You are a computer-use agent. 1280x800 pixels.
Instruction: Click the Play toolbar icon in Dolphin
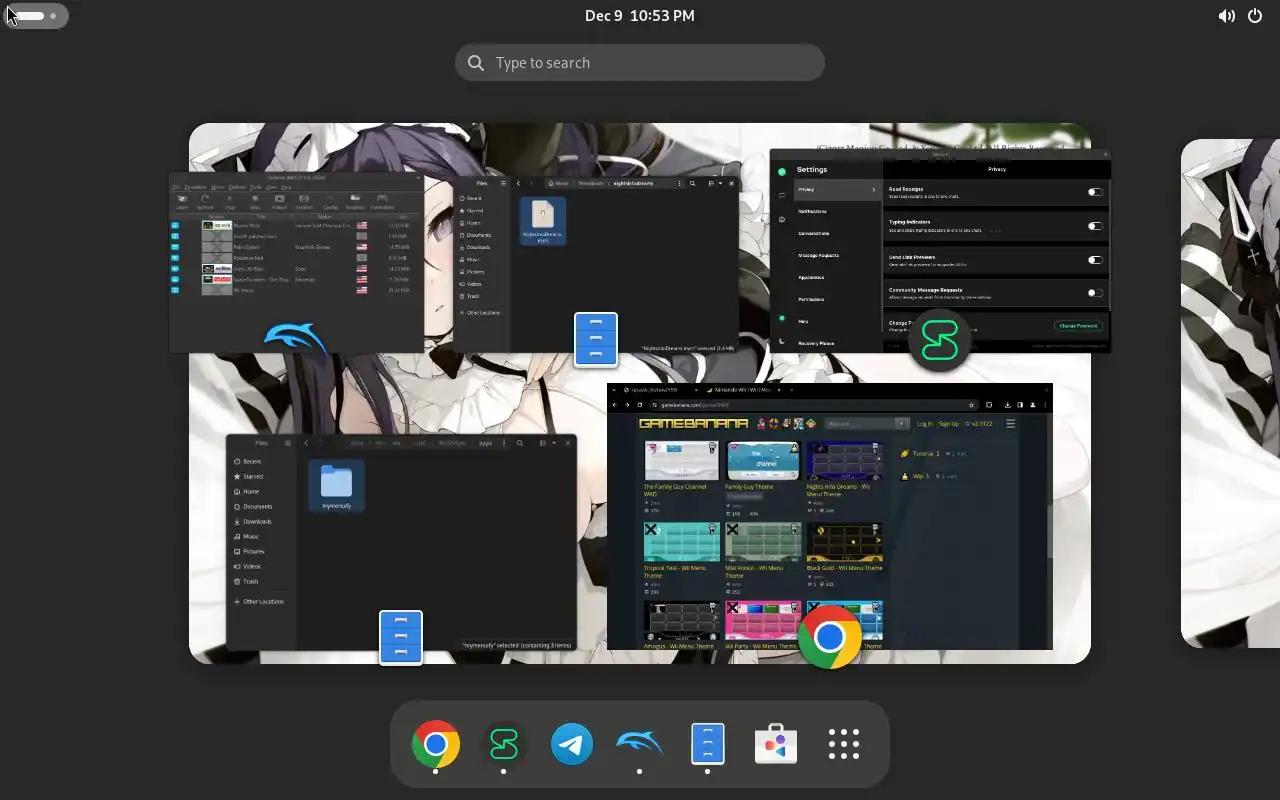coord(230,202)
